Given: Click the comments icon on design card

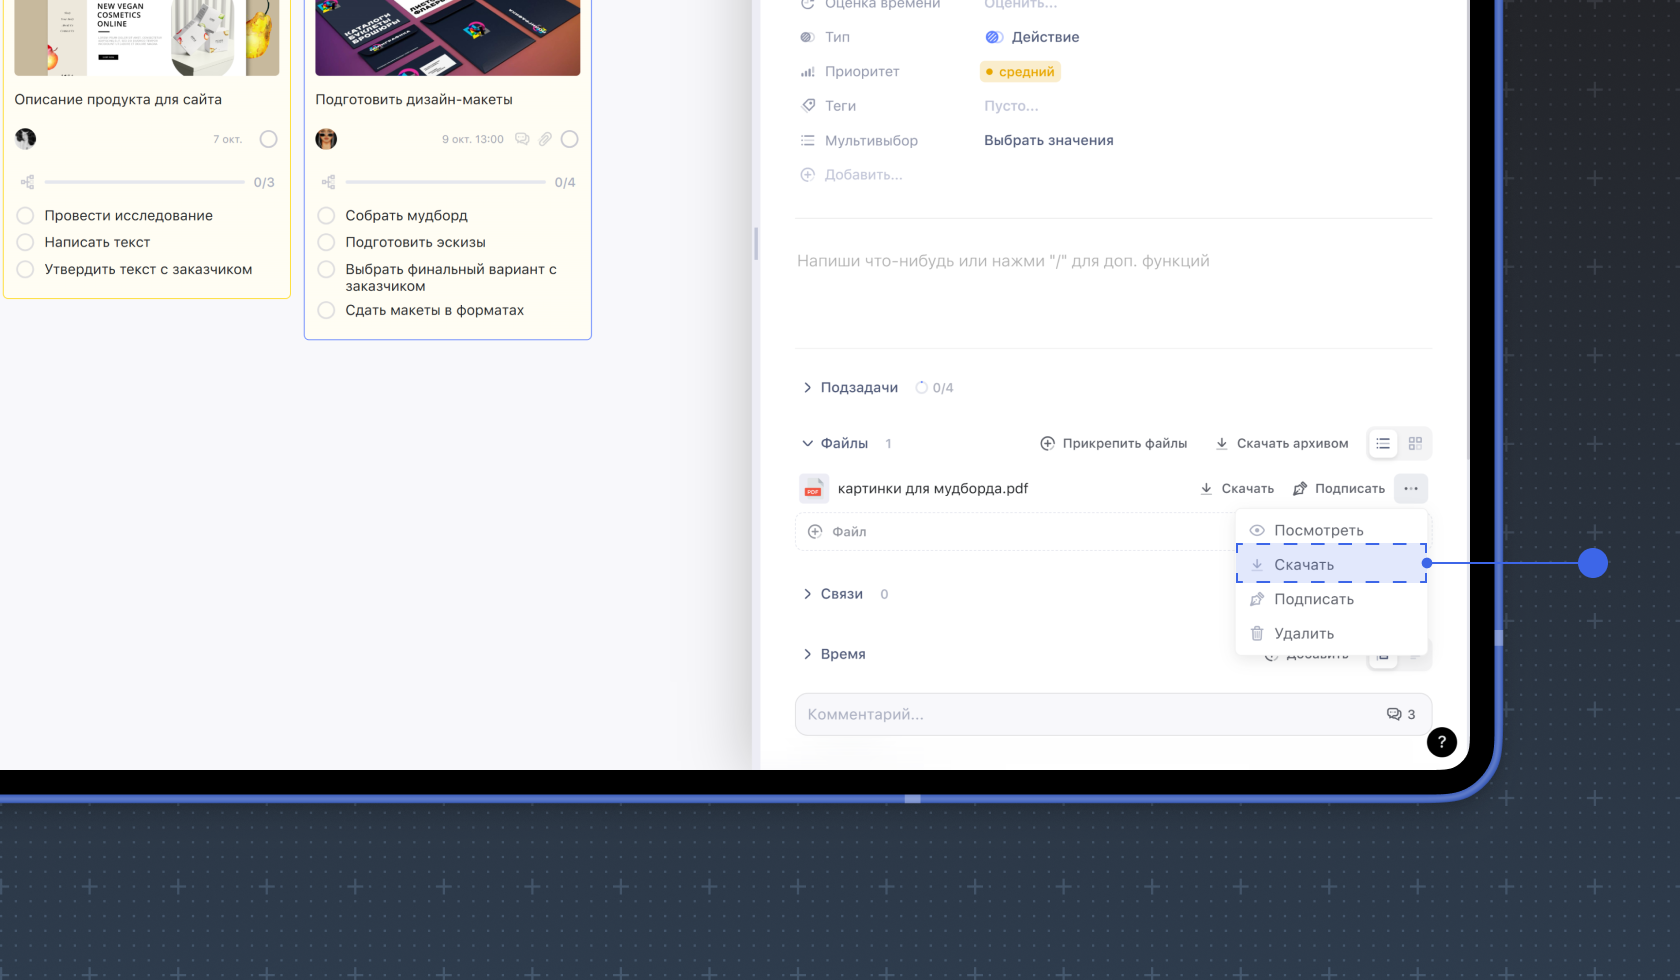Looking at the screenshot, I should [x=522, y=139].
